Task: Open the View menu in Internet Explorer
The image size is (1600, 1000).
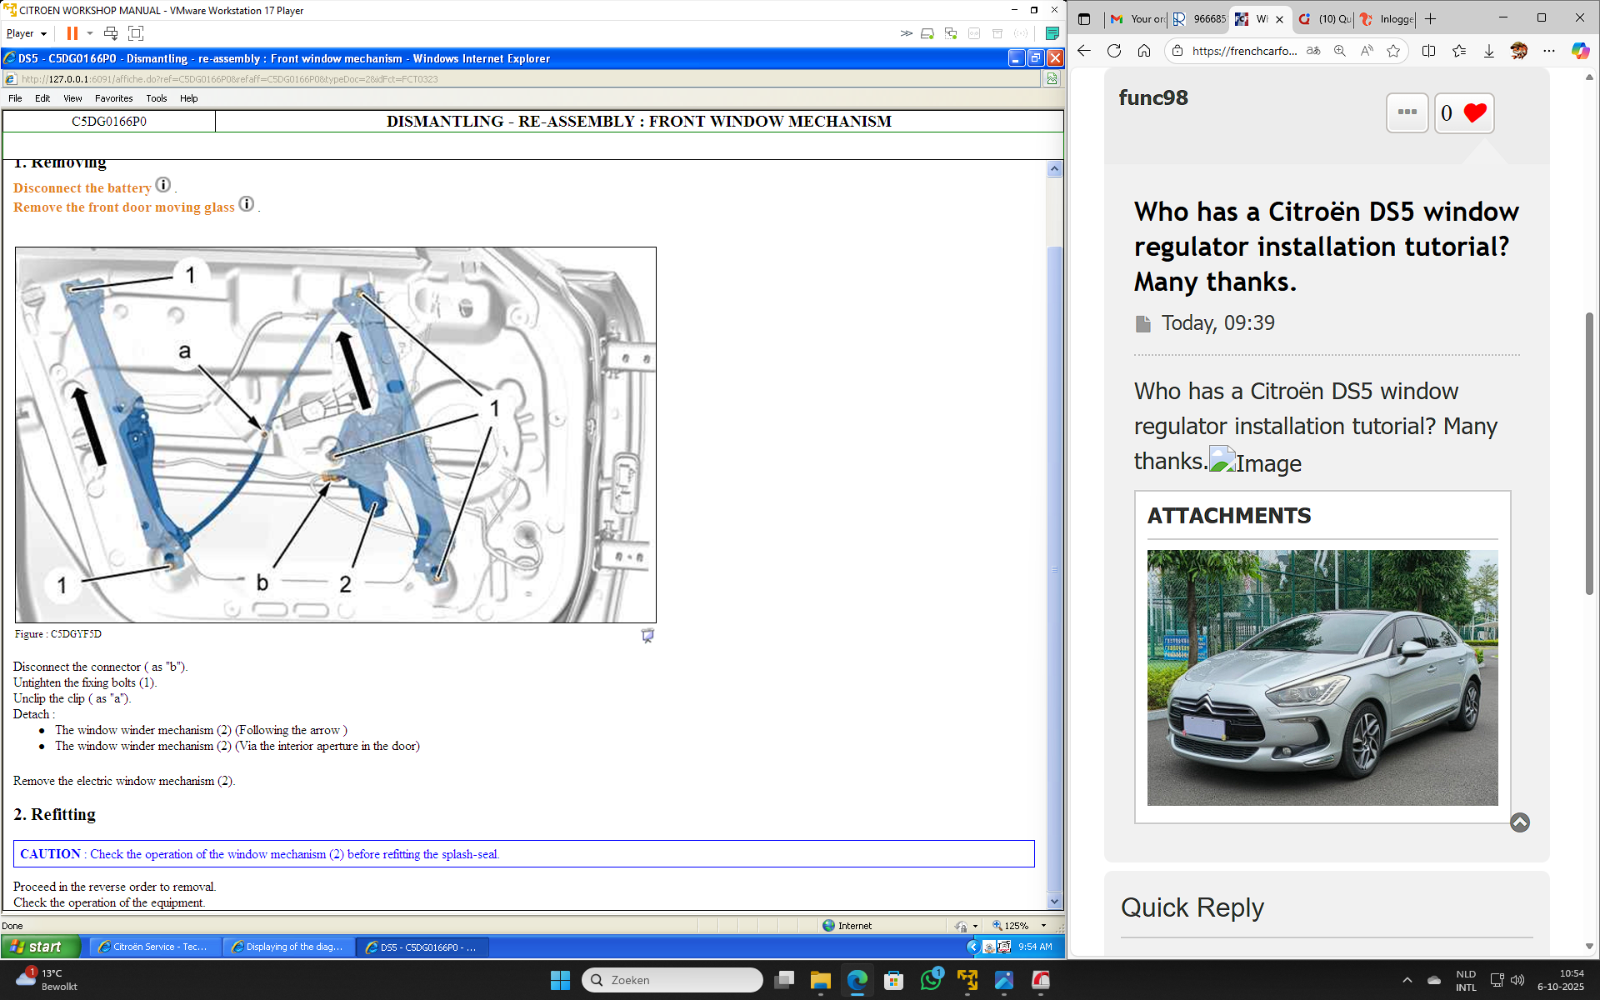Action: (x=73, y=98)
